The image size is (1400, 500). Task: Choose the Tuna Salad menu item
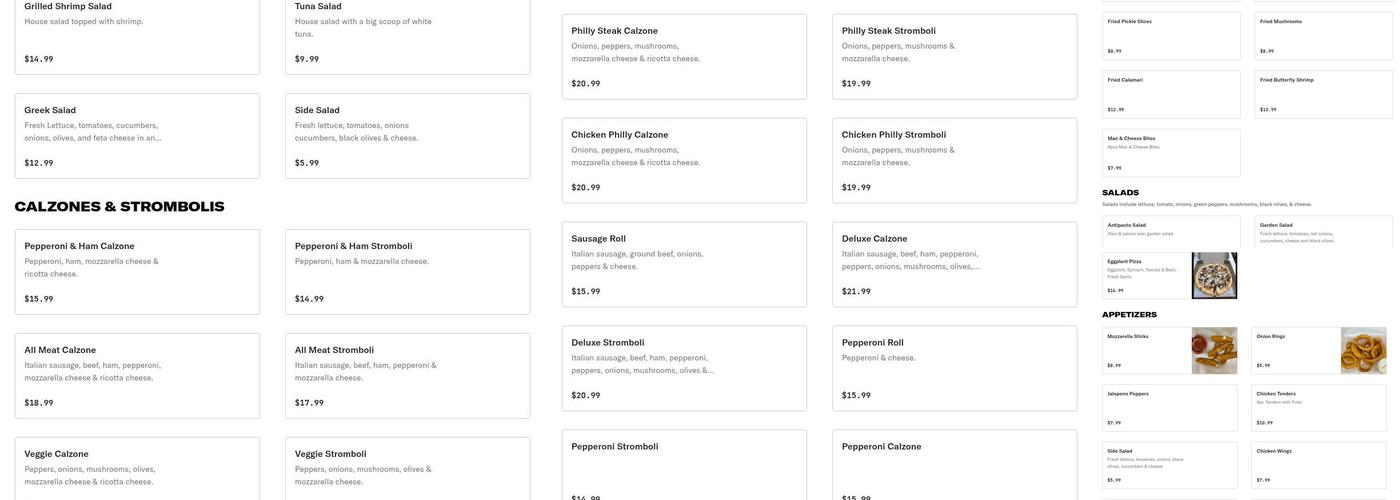pyautogui.click(x=407, y=37)
